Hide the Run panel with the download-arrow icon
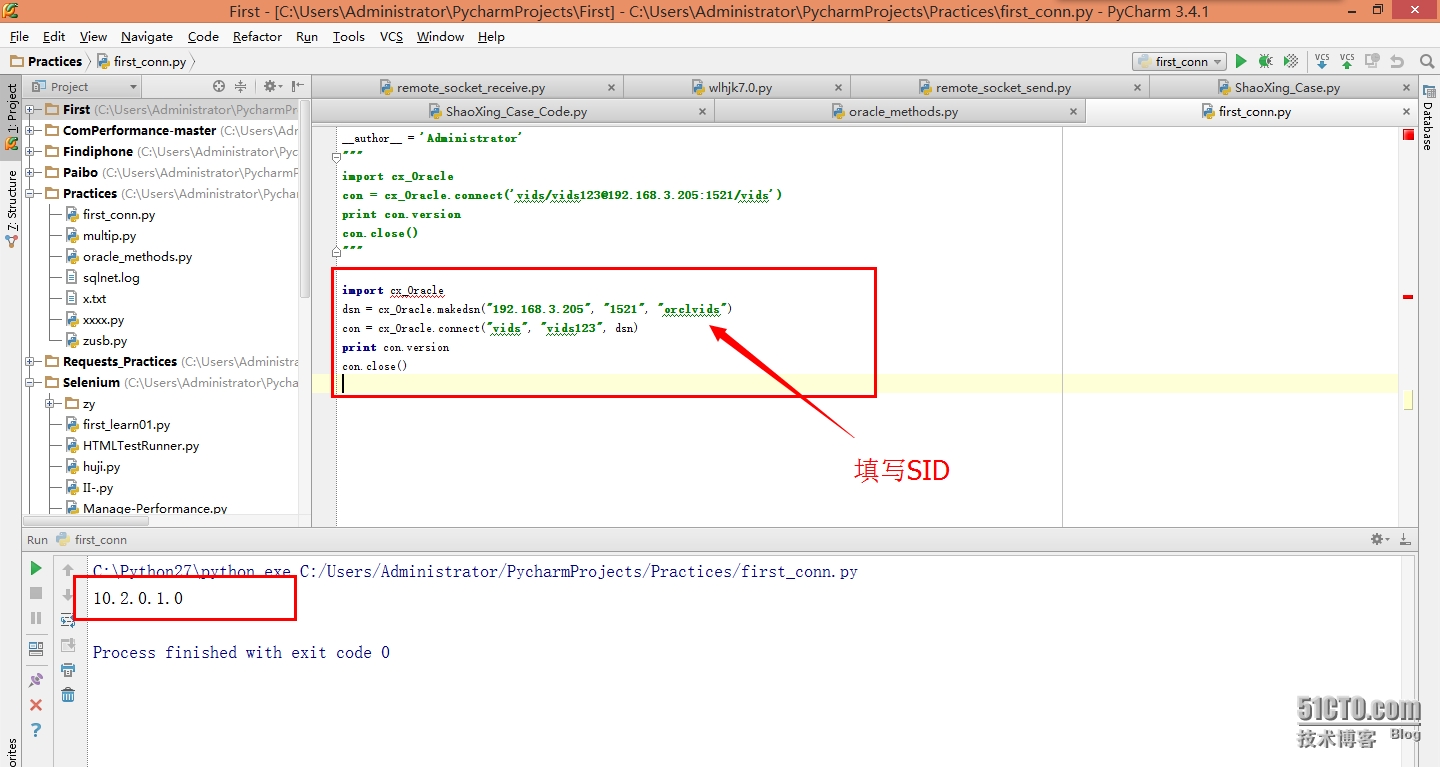Screen dimensions: 1440x767 tap(1406, 539)
